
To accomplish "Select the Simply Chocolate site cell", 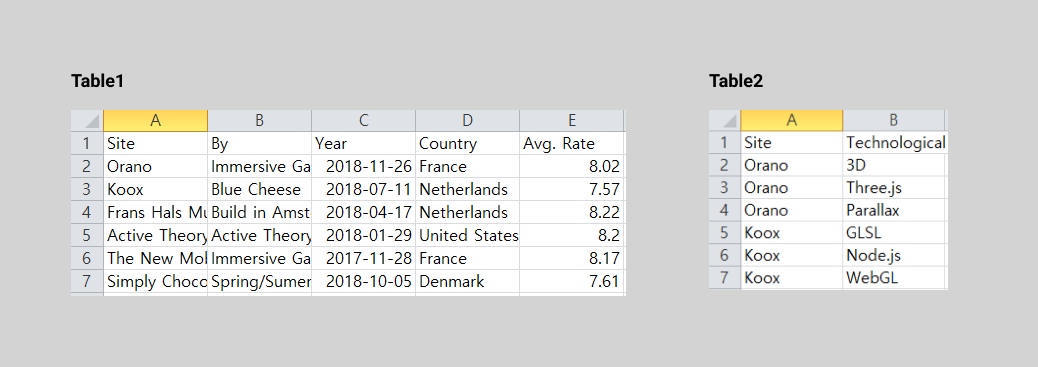I will click(x=156, y=282).
